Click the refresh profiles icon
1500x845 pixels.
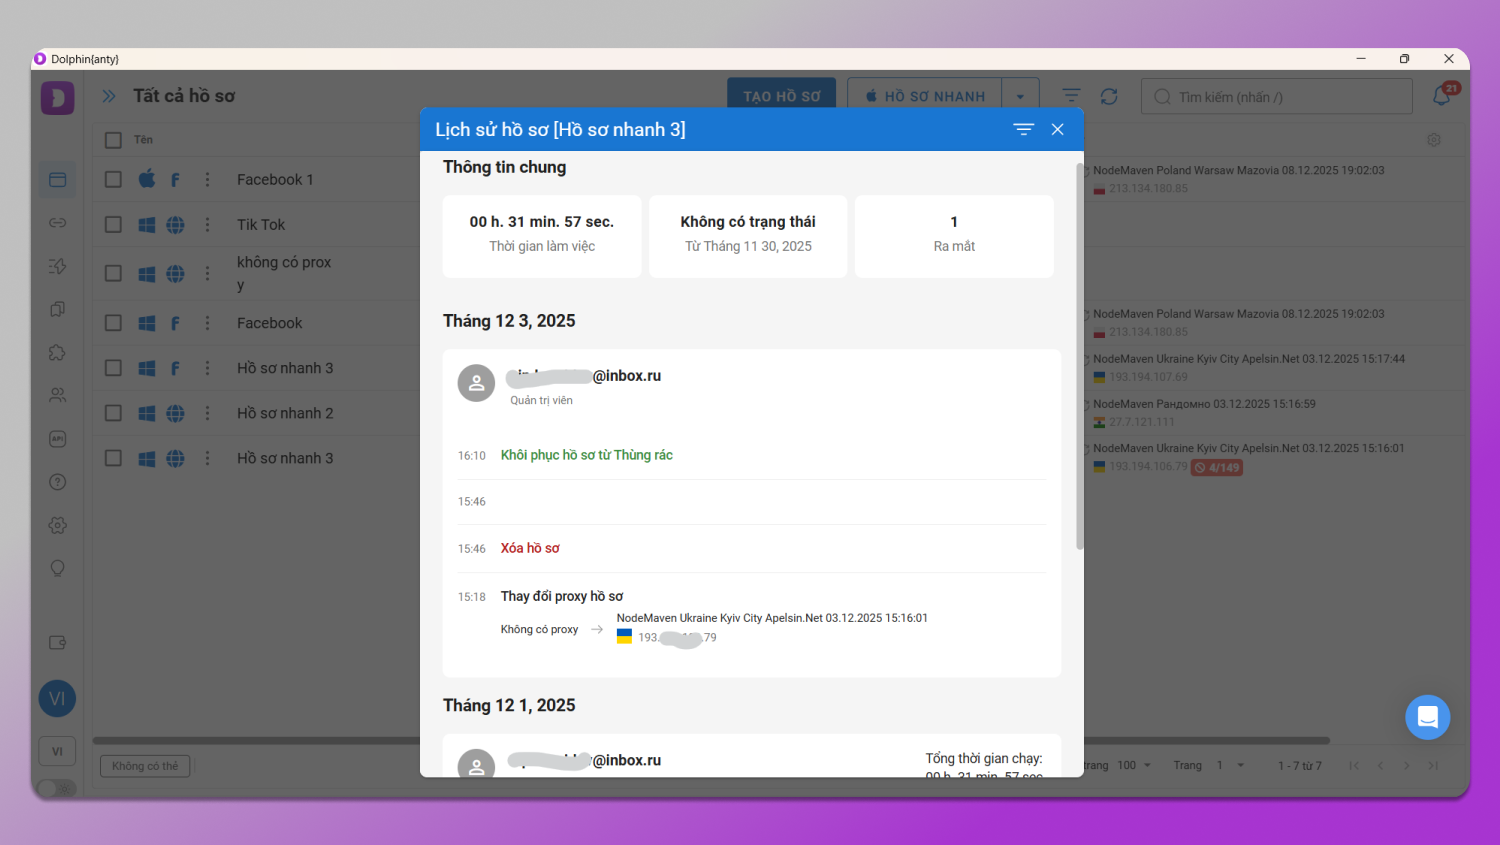pos(1109,96)
